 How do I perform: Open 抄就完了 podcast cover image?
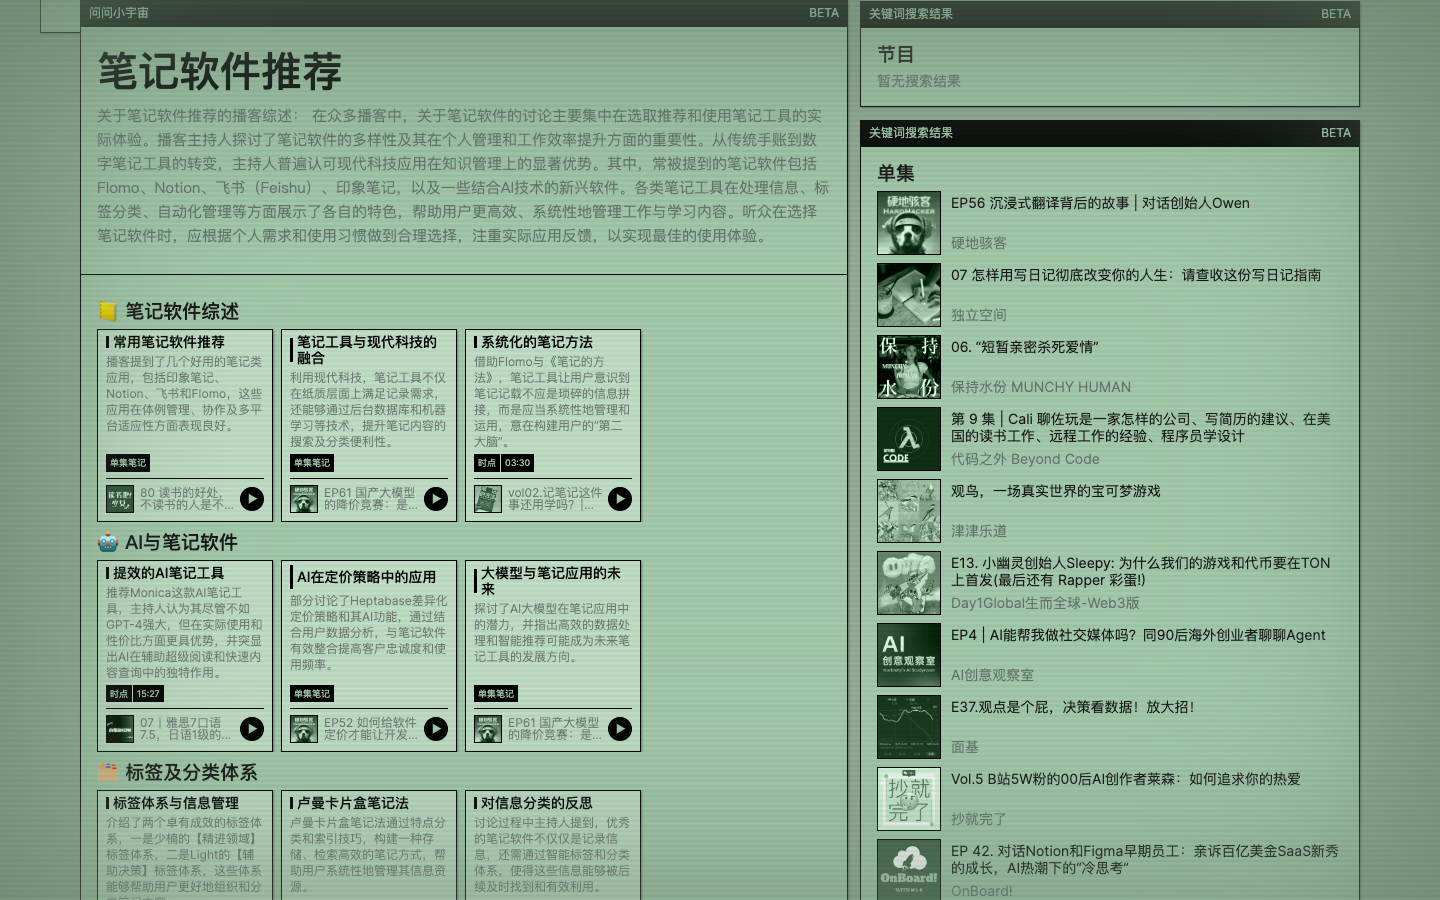pyautogui.click(x=909, y=799)
